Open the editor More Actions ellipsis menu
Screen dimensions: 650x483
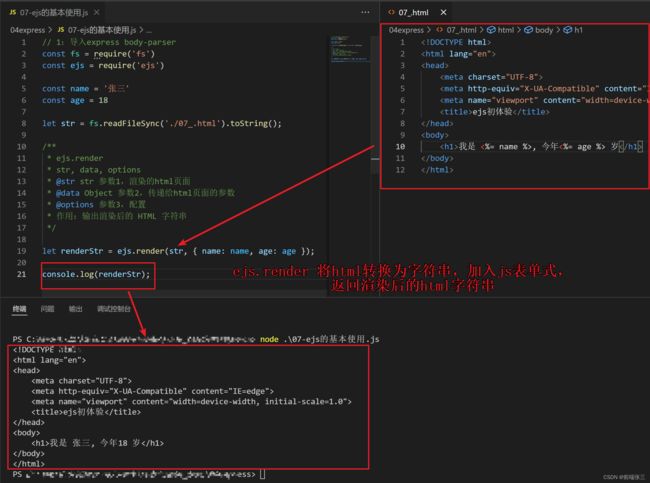click(x=365, y=12)
